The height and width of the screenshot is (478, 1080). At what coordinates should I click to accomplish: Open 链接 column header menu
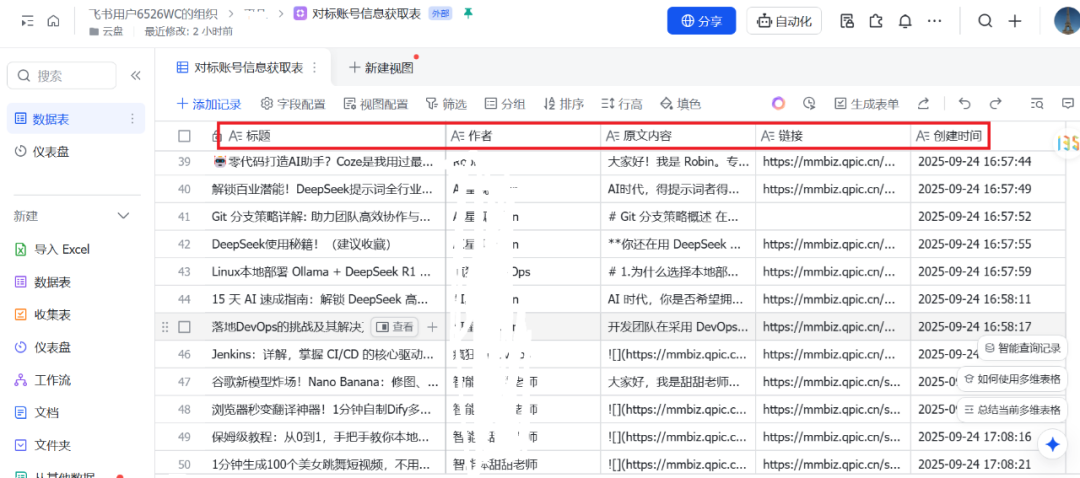tap(833, 136)
